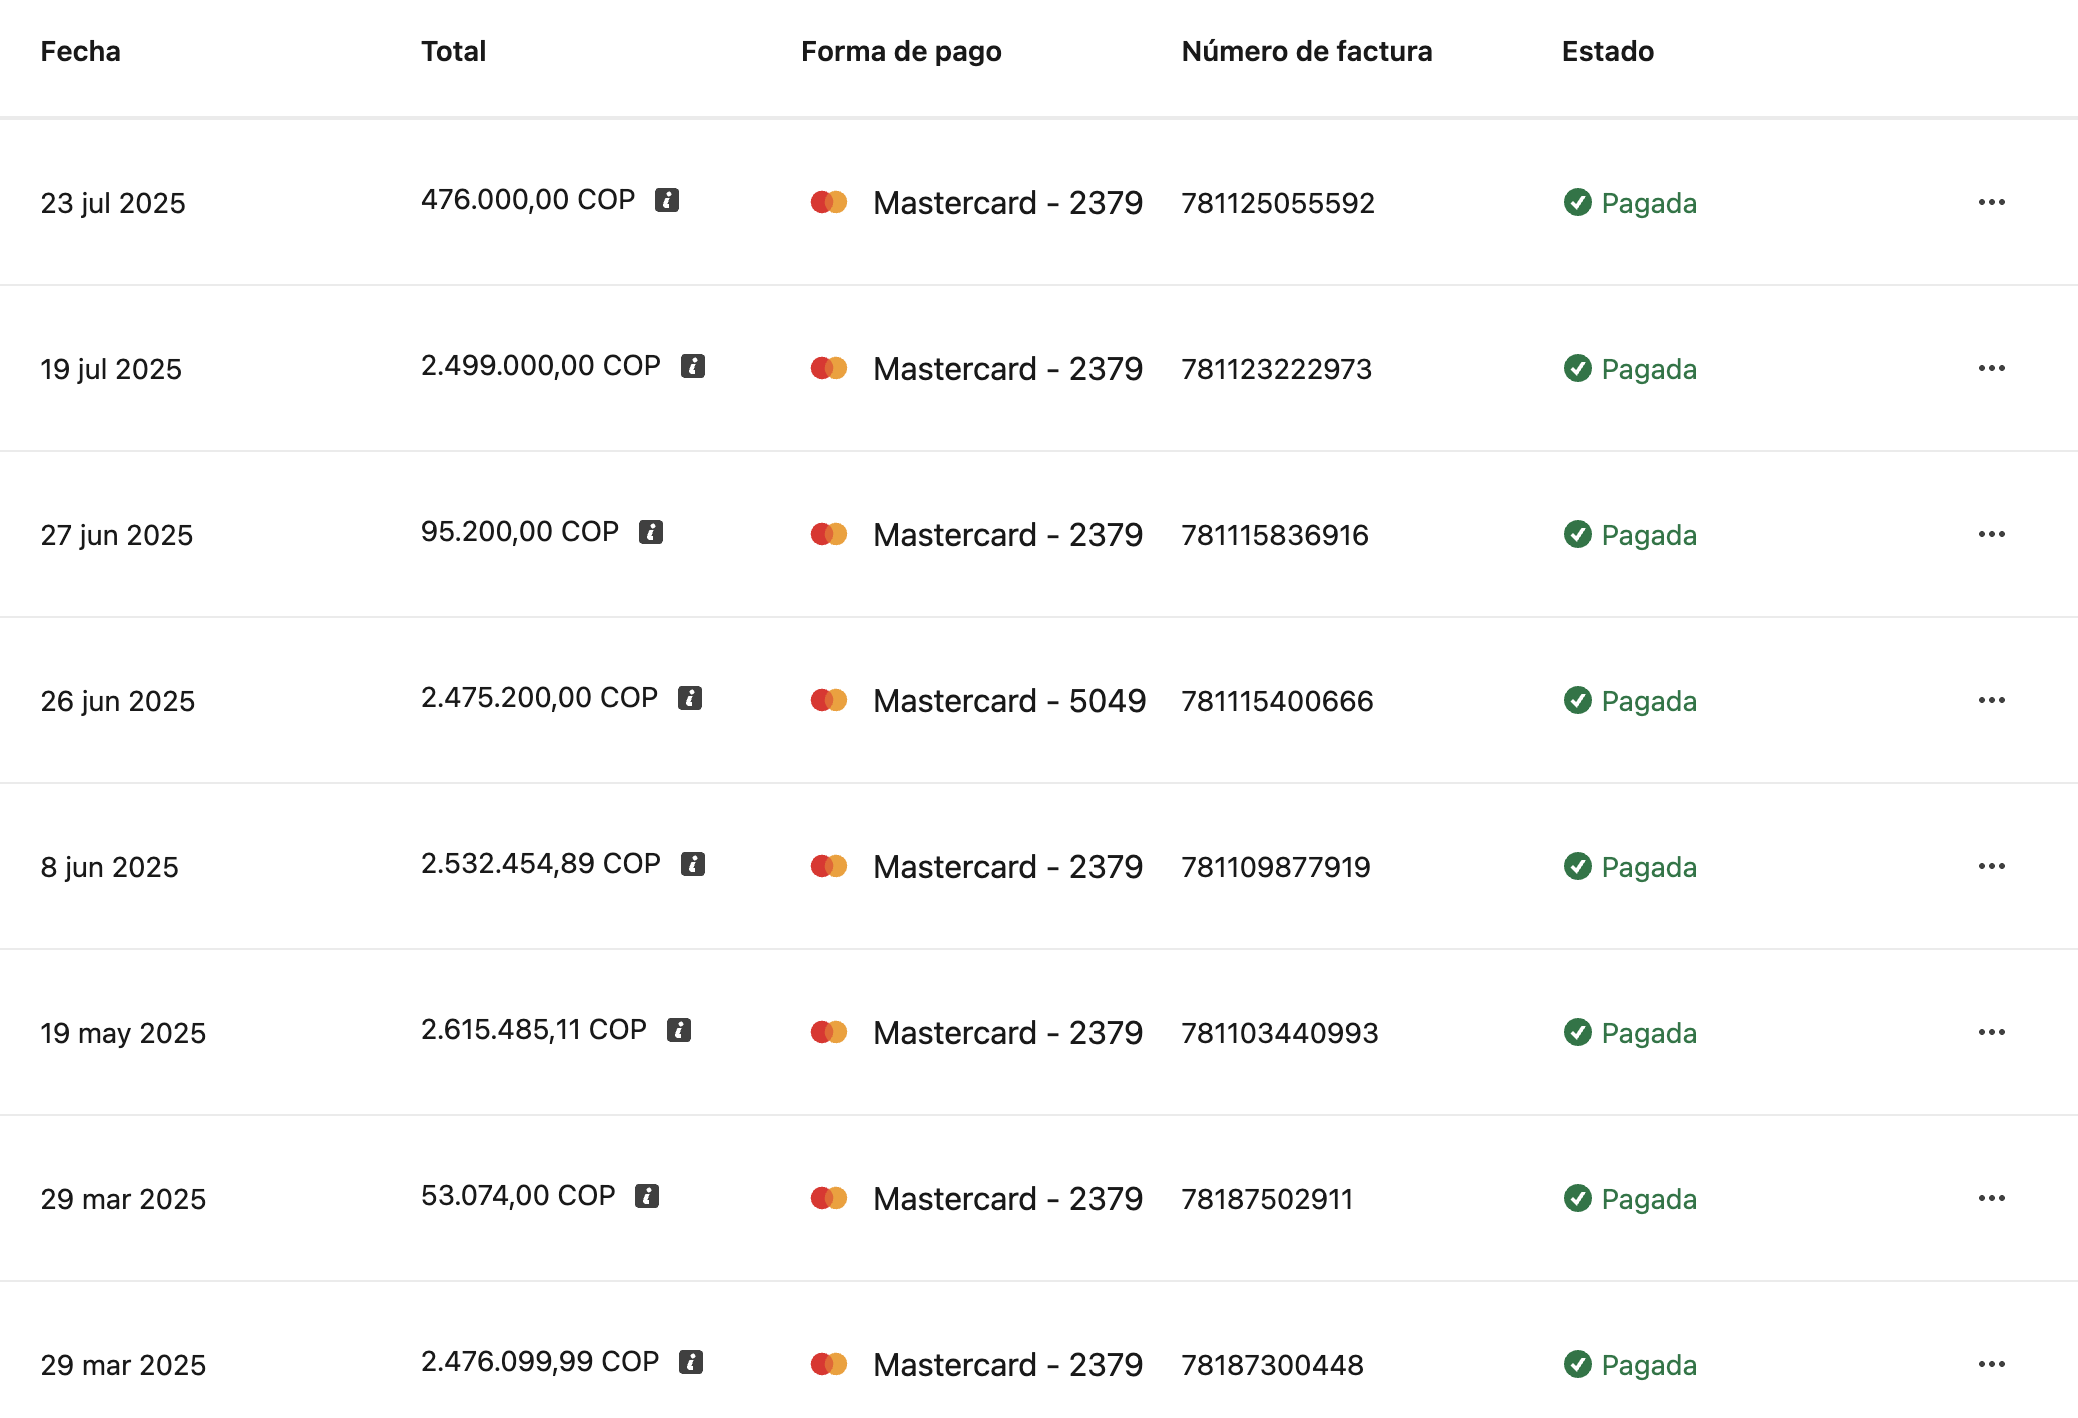Open more options for the 23 jul 2025 invoice
The height and width of the screenshot is (1418, 2078).
[1991, 203]
